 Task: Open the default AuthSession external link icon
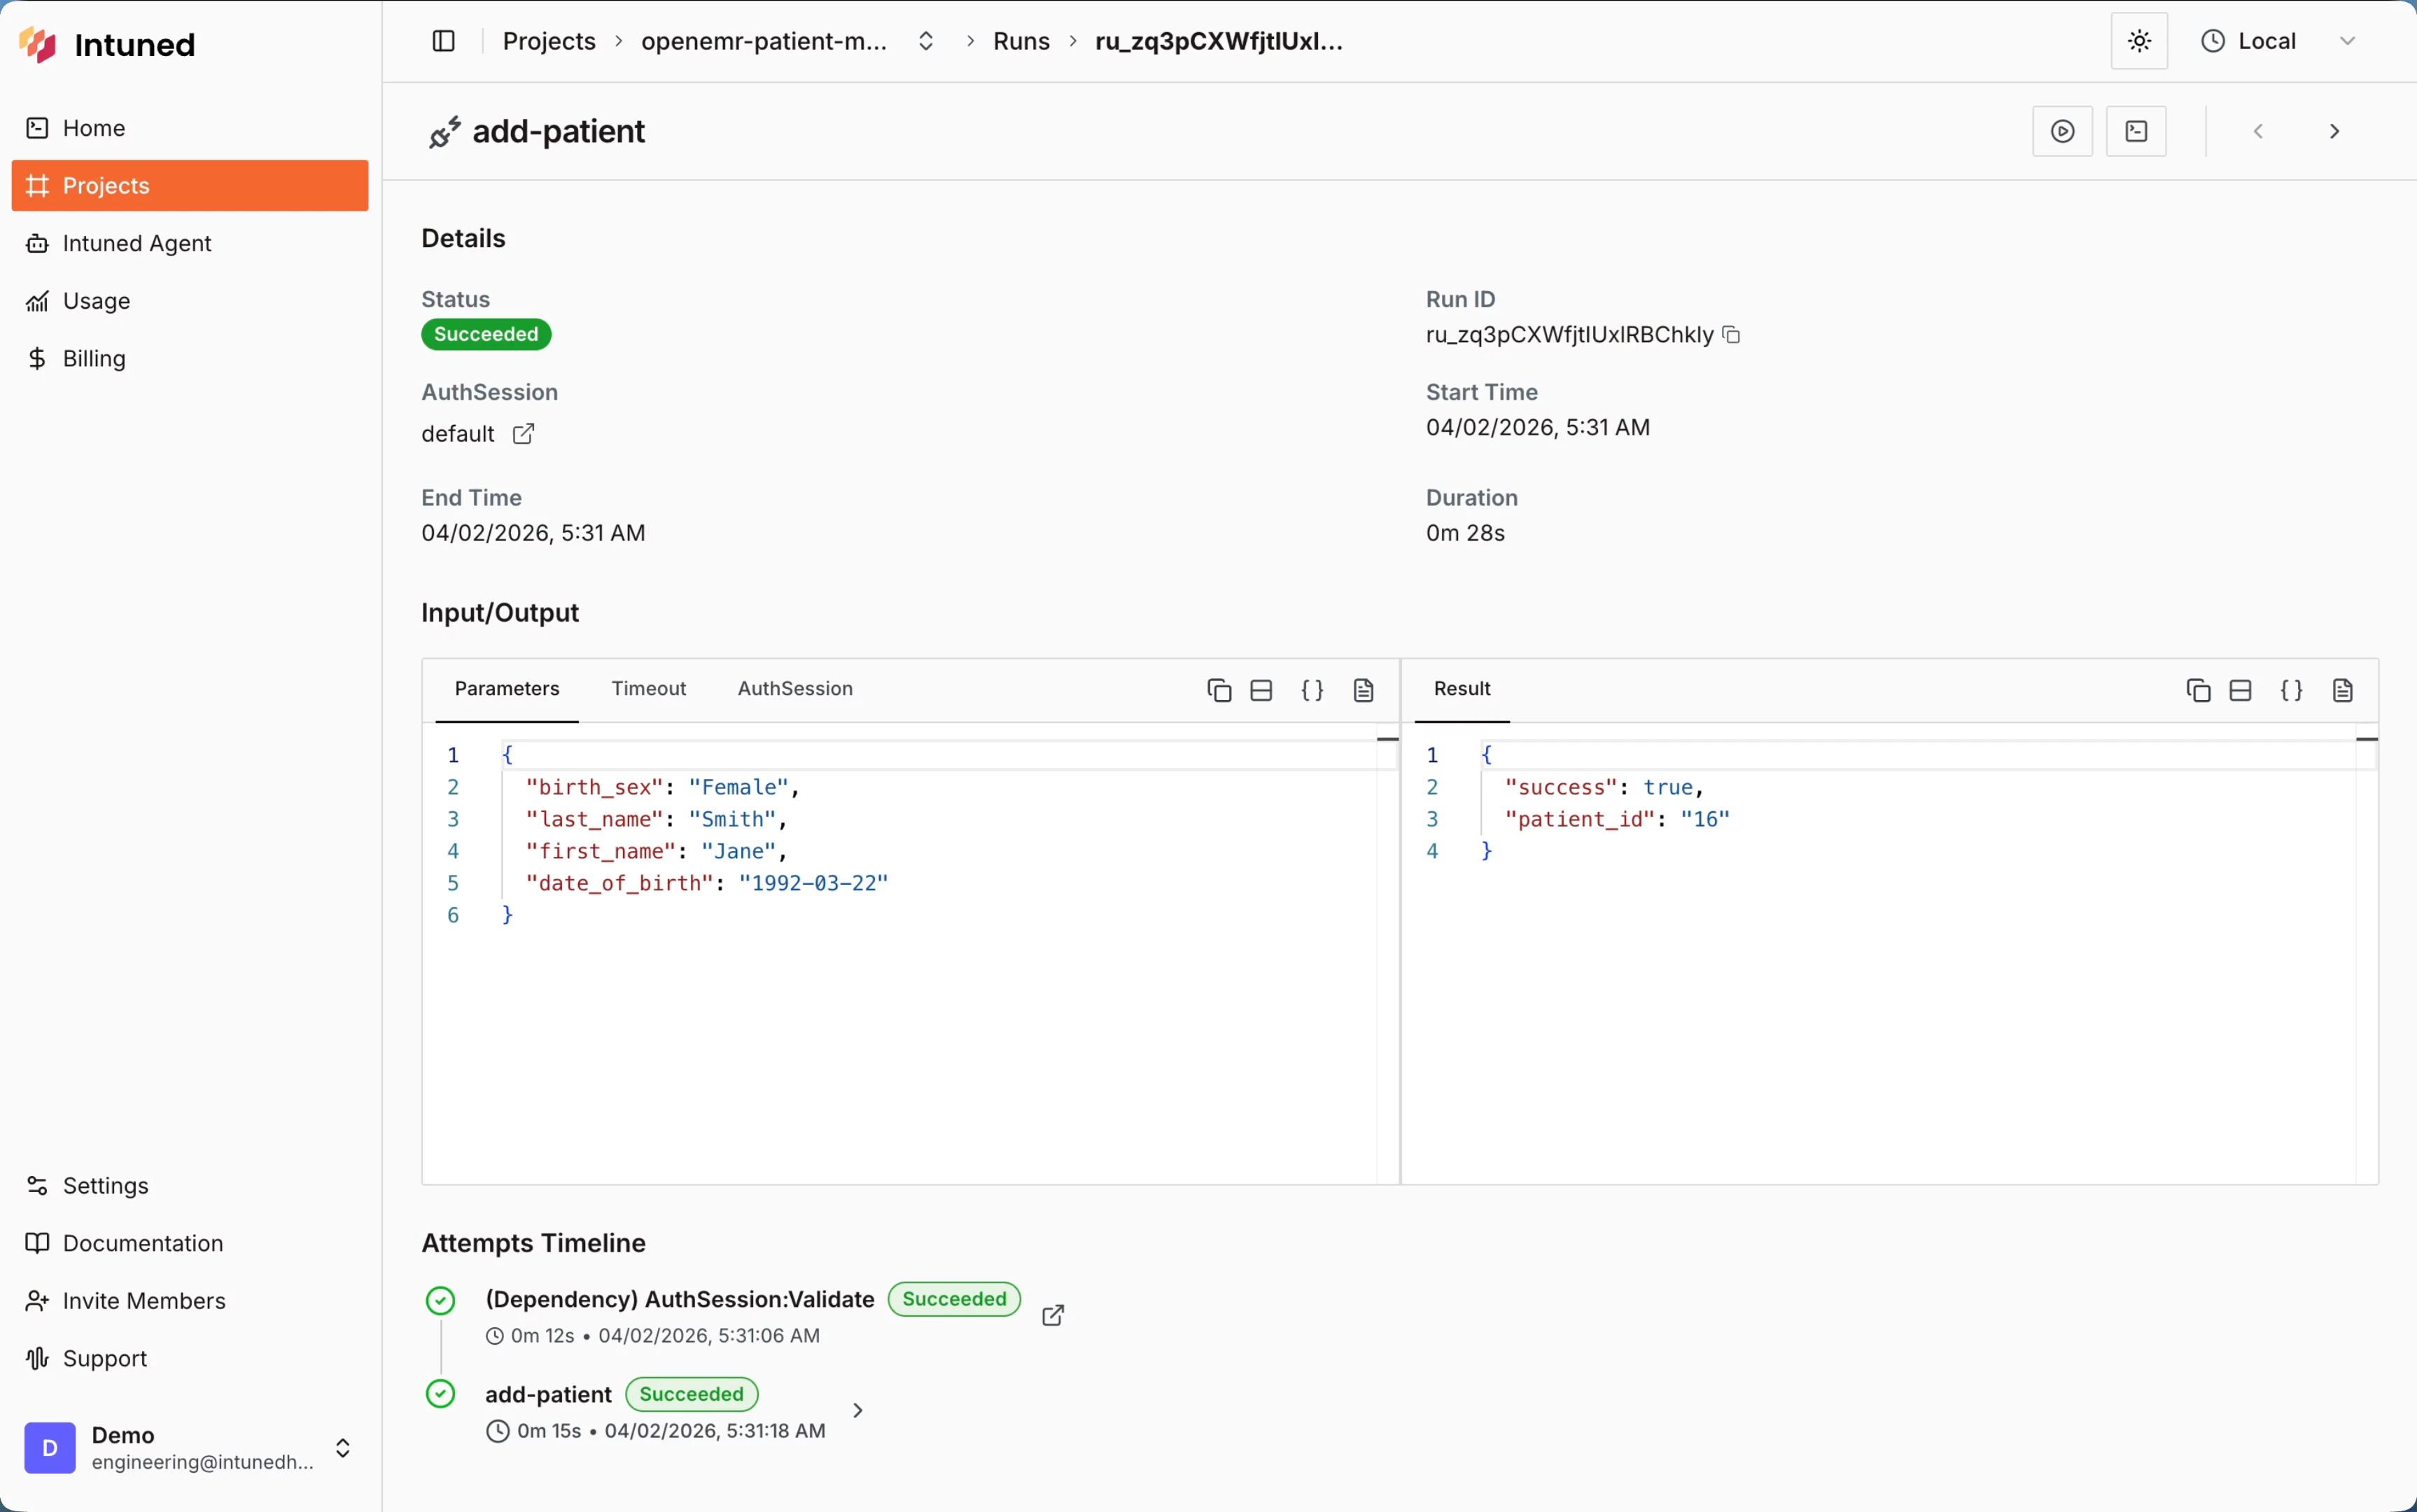click(x=524, y=434)
